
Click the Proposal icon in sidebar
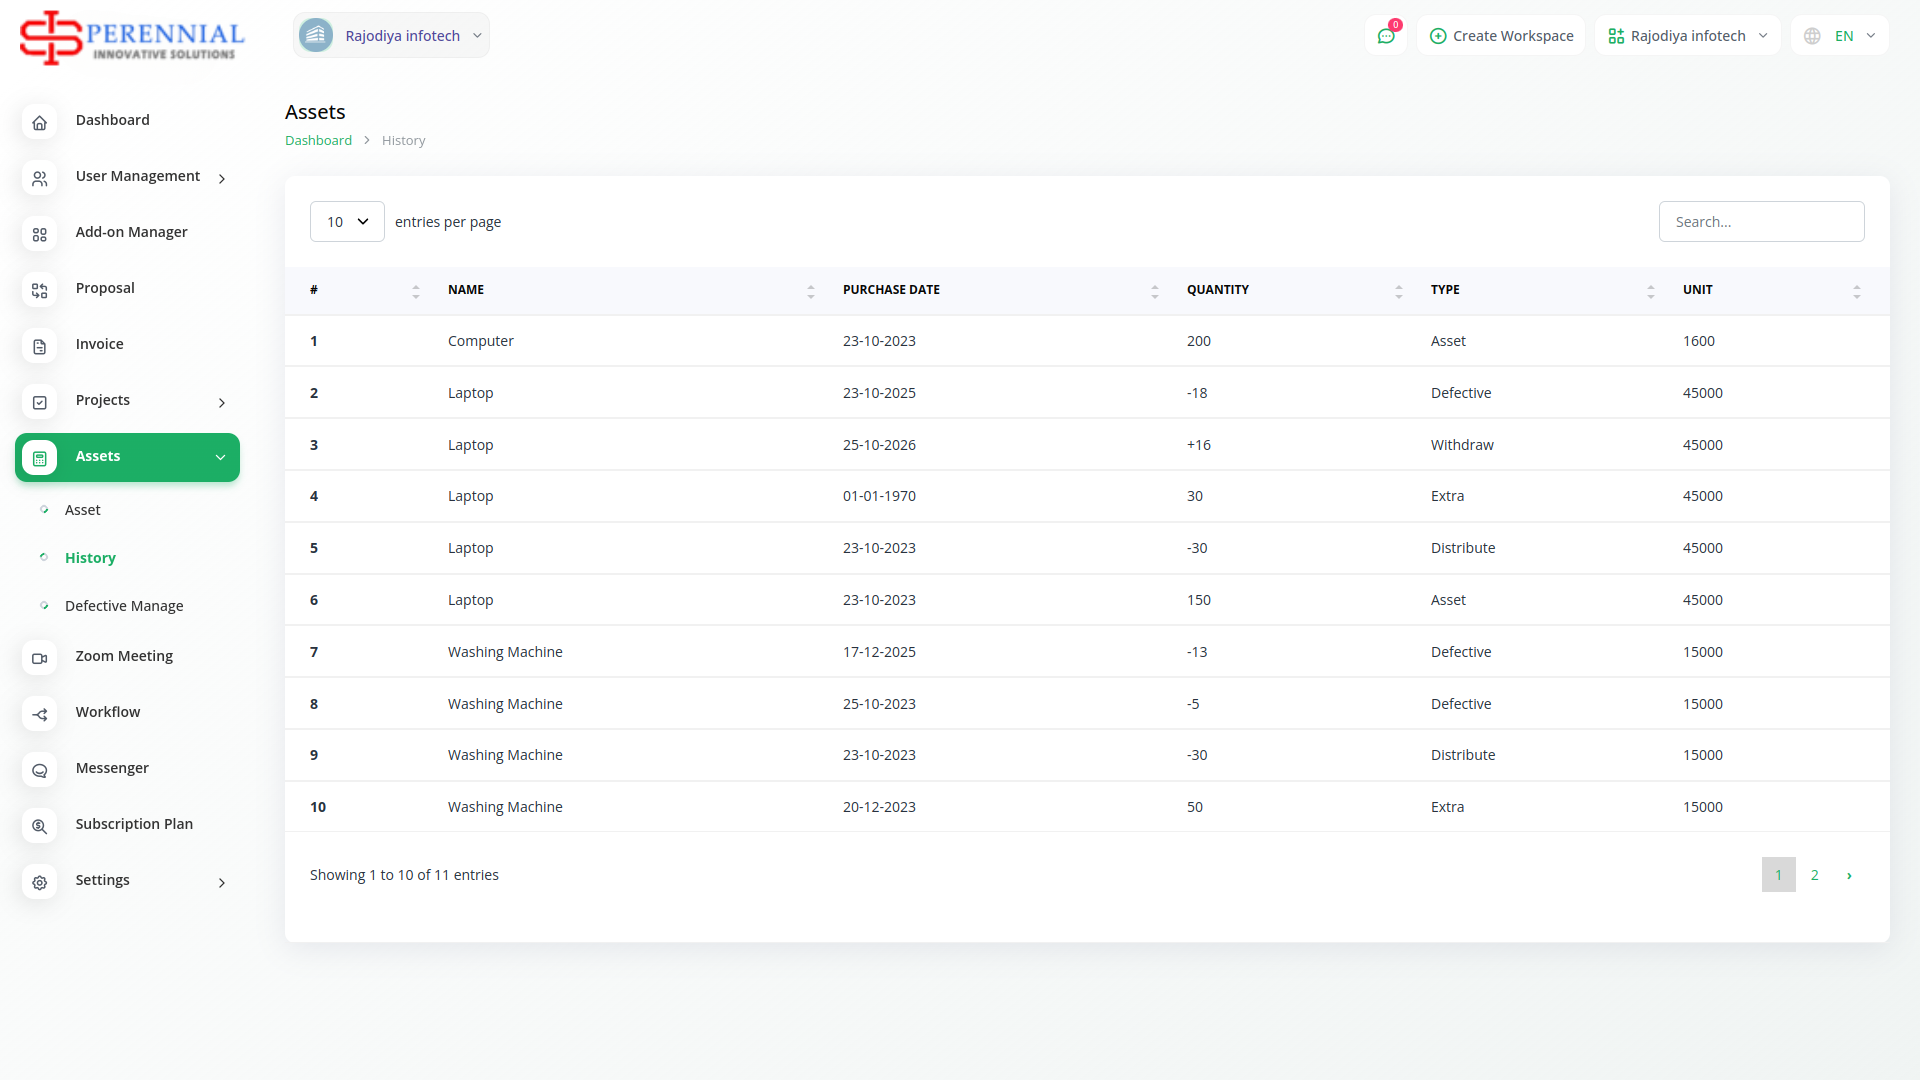(40, 291)
